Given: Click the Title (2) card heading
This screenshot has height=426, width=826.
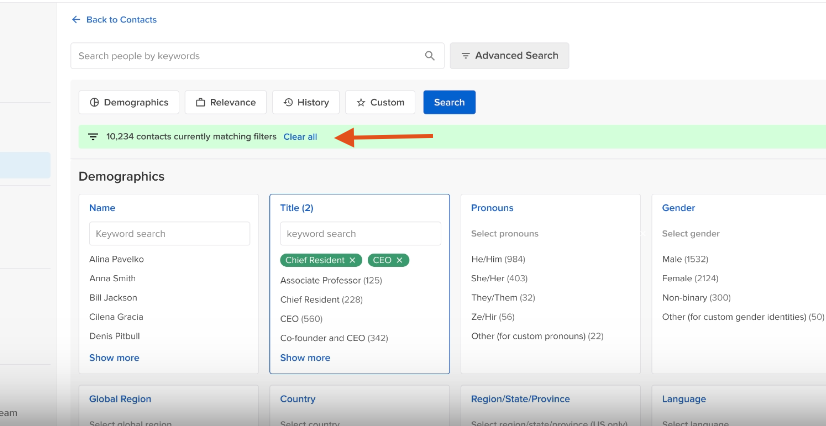Looking at the screenshot, I should [x=297, y=208].
